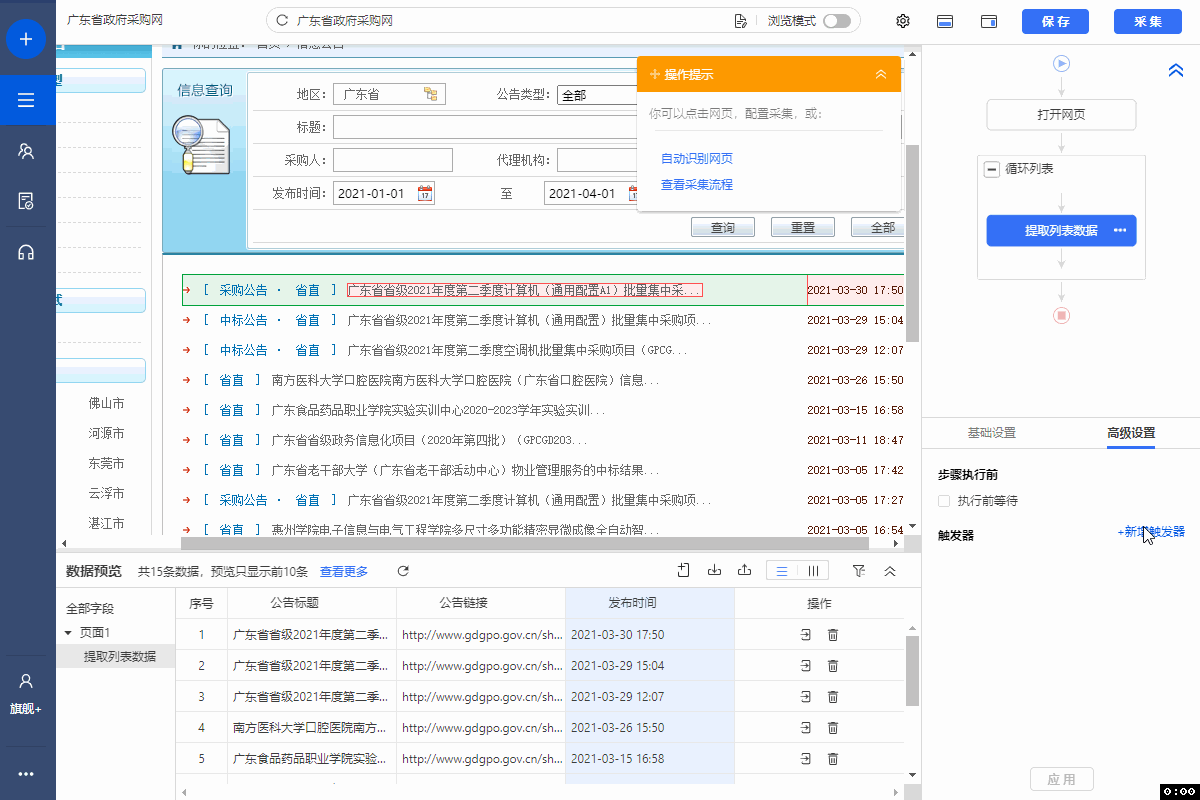Click the 采集 collect button
Screen dimensions: 1200x800
coord(1148,21)
